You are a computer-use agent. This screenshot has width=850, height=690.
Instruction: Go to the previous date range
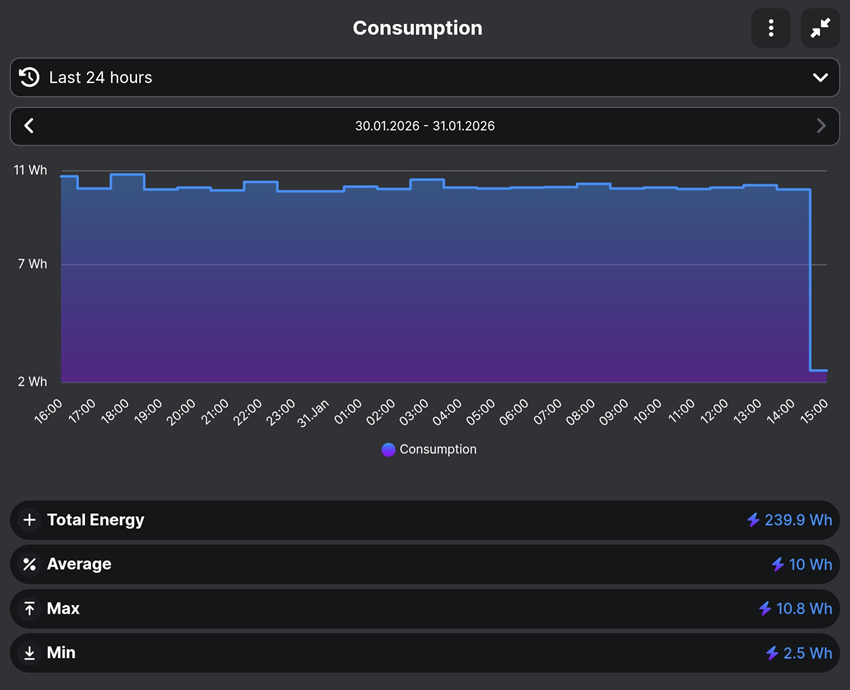point(29,126)
